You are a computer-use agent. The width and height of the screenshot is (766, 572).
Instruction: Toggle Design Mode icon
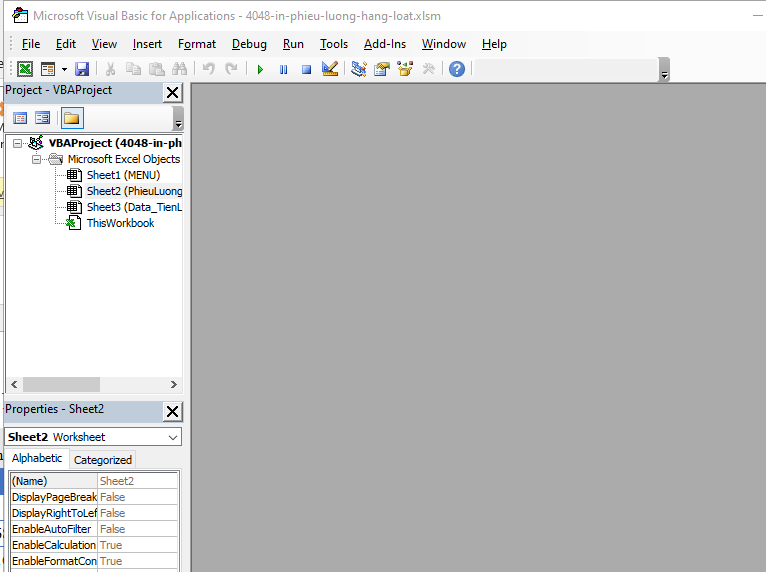(x=330, y=69)
